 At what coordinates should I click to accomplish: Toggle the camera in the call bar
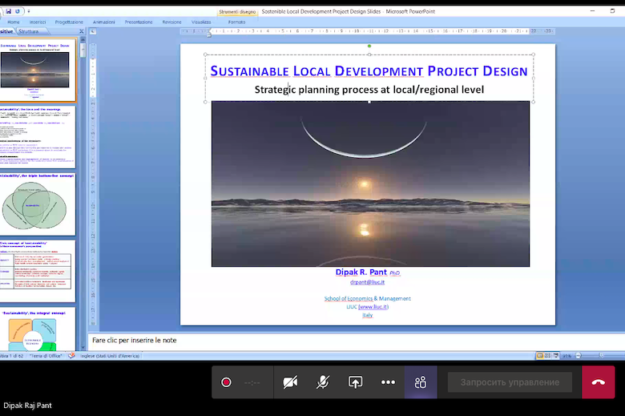(290, 382)
